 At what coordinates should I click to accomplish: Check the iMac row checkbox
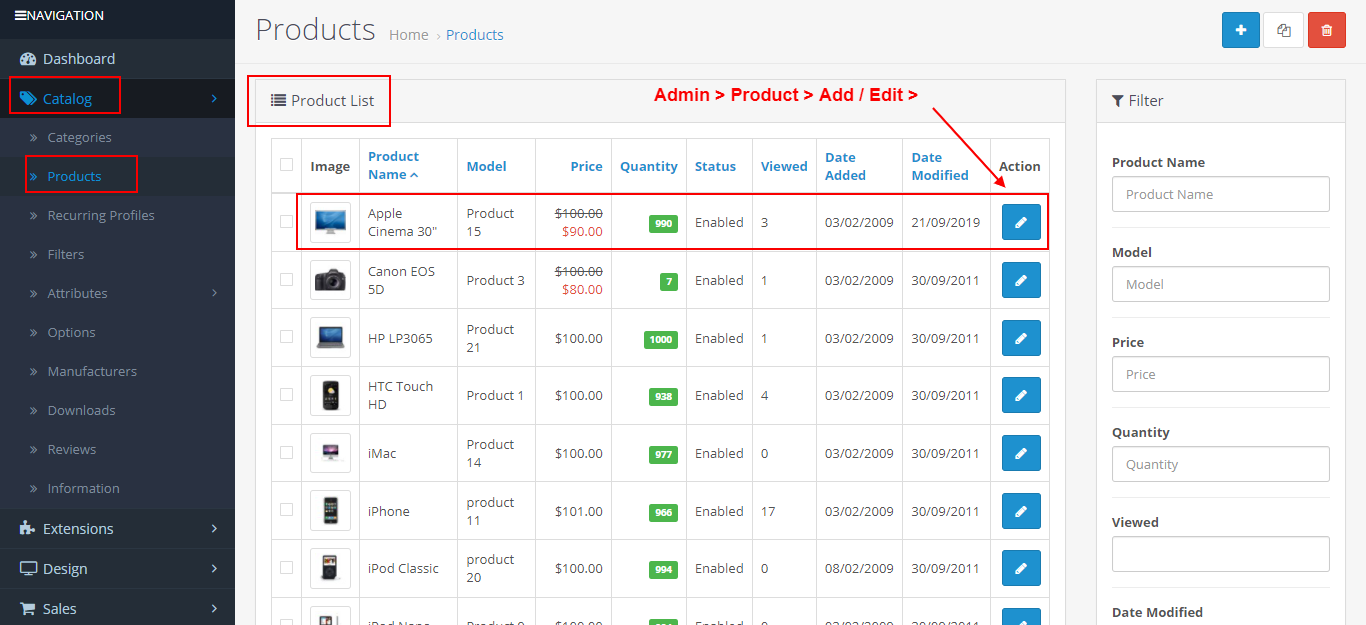click(x=287, y=452)
